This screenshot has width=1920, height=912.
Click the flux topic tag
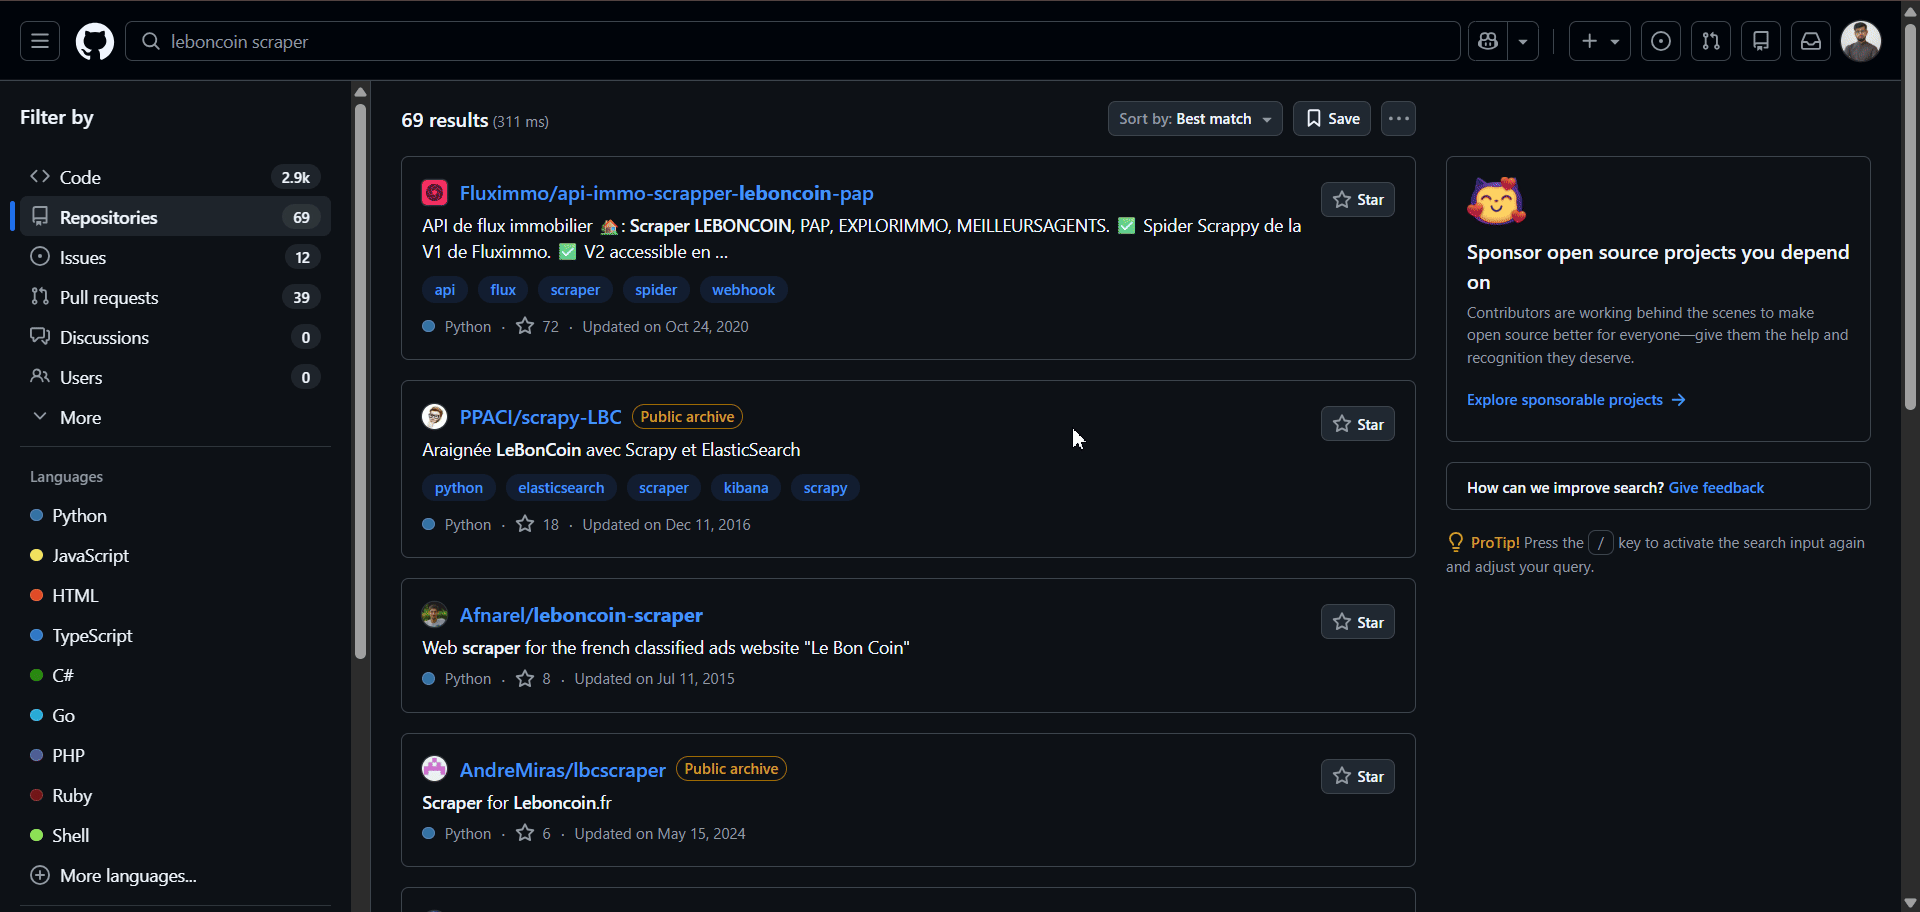point(503,290)
